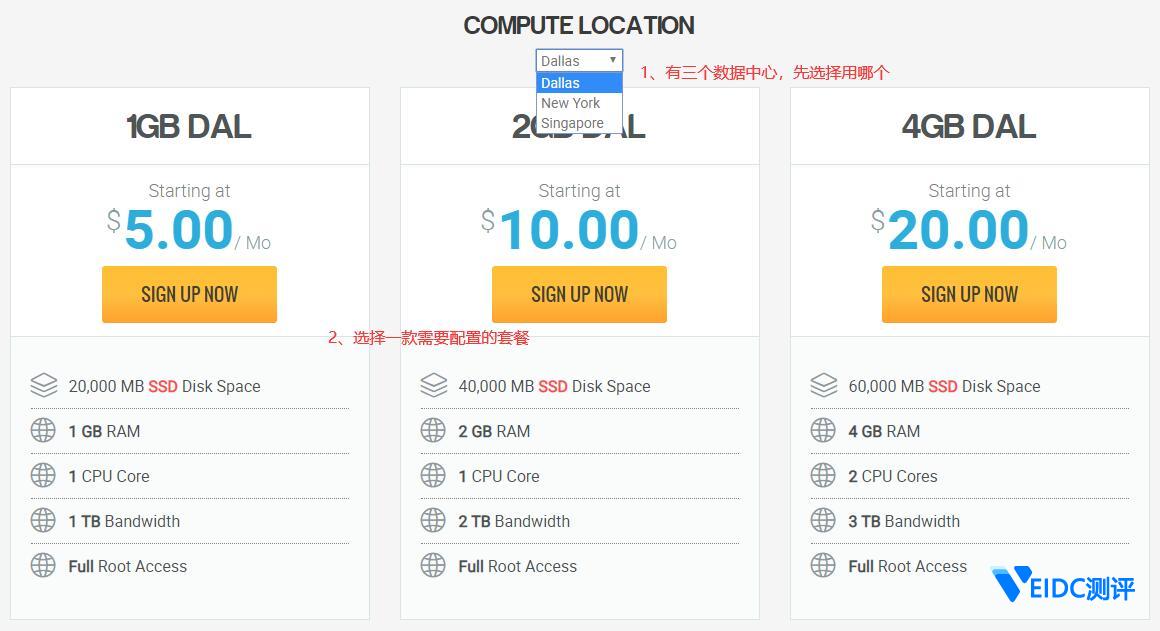
Task: Pick Singapore from the location list
Action: click(x=572, y=123)
